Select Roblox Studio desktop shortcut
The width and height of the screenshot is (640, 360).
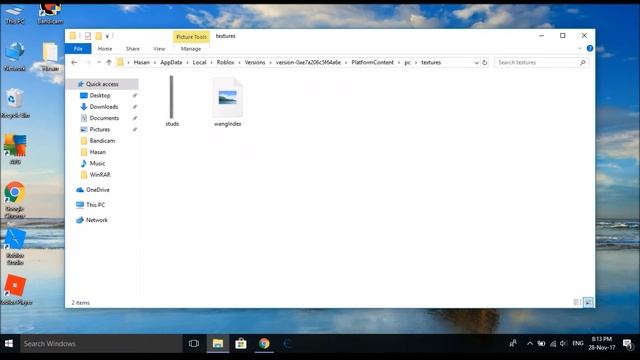[15, 247]
